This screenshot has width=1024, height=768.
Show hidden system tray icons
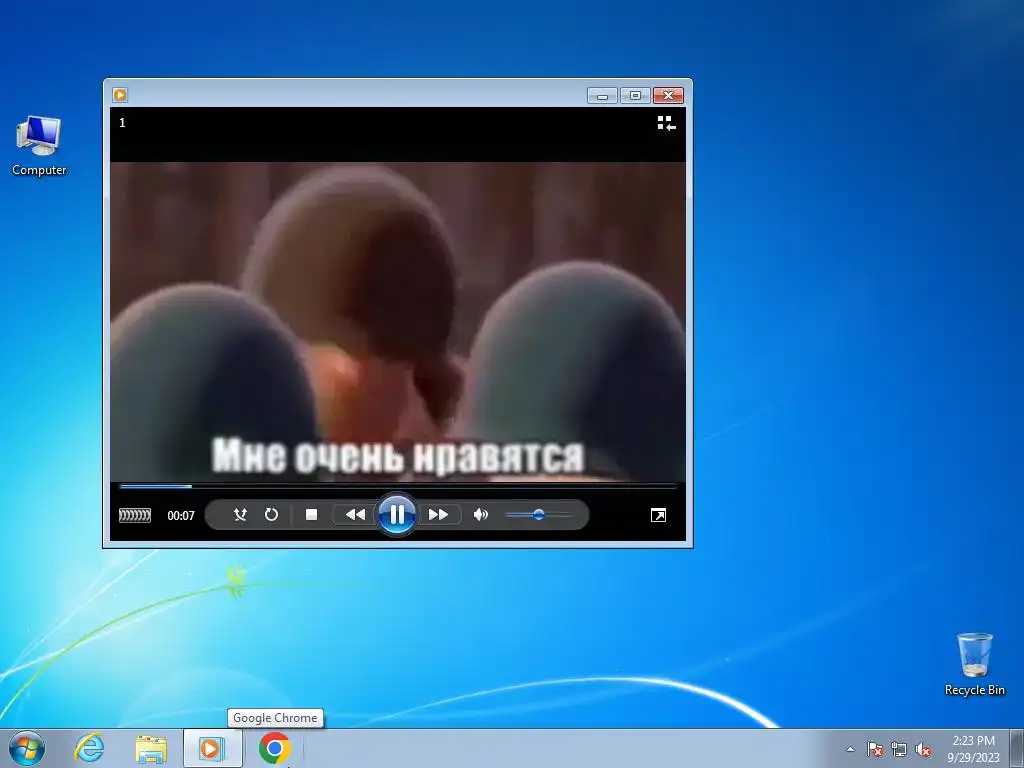(x=850, y=749)
